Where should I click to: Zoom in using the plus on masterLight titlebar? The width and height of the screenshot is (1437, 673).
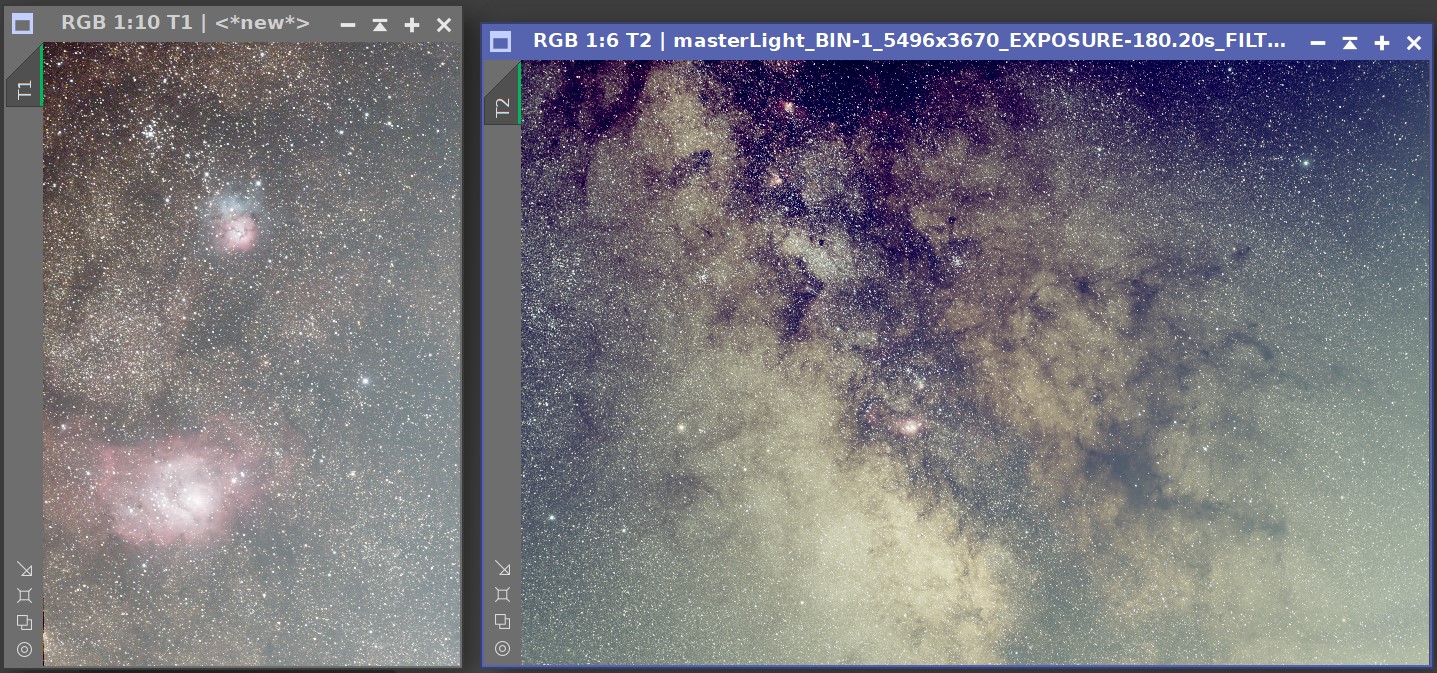tap(1381, 43)
